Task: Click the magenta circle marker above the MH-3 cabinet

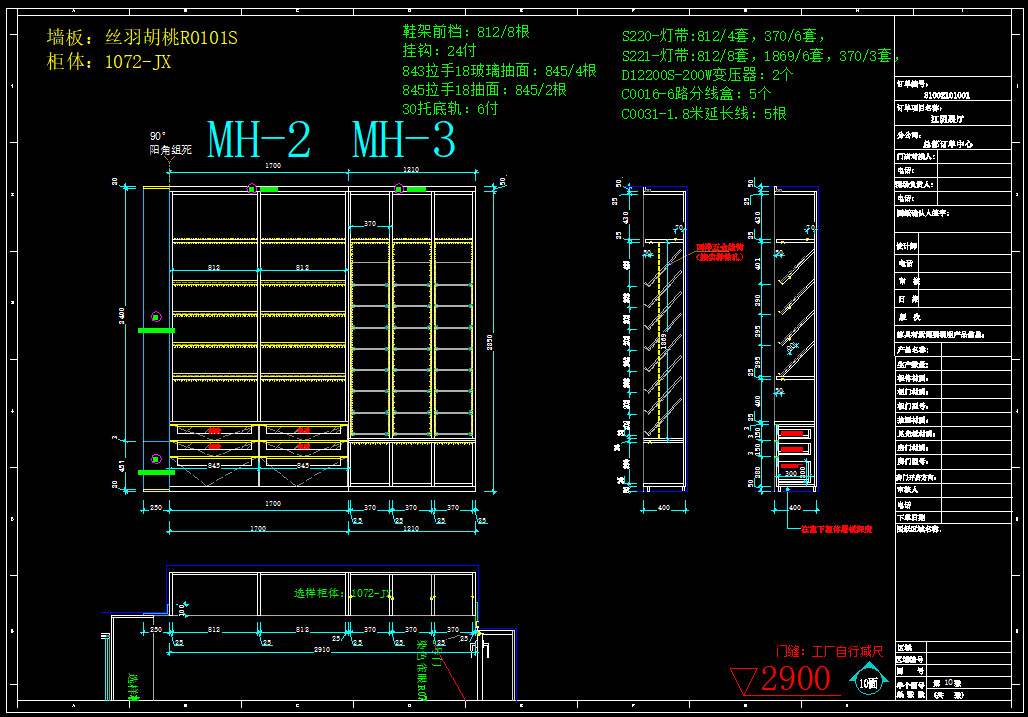Action: pyautogui.click(x=398, y=188)
